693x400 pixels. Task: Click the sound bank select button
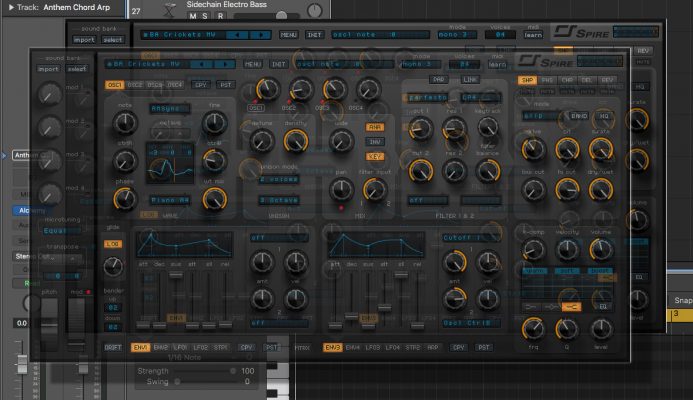click(75, 69)
